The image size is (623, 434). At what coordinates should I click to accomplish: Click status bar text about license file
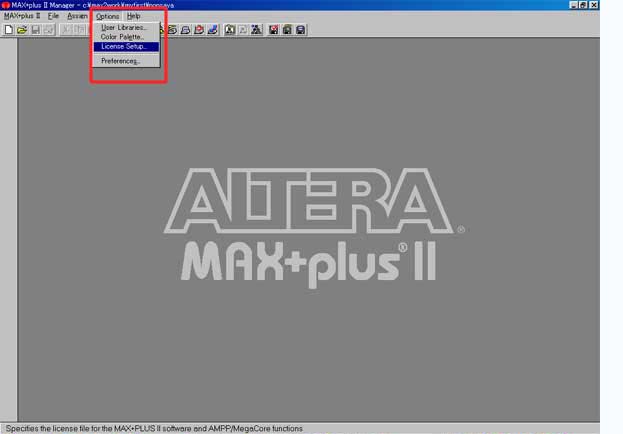coord(154,429)
